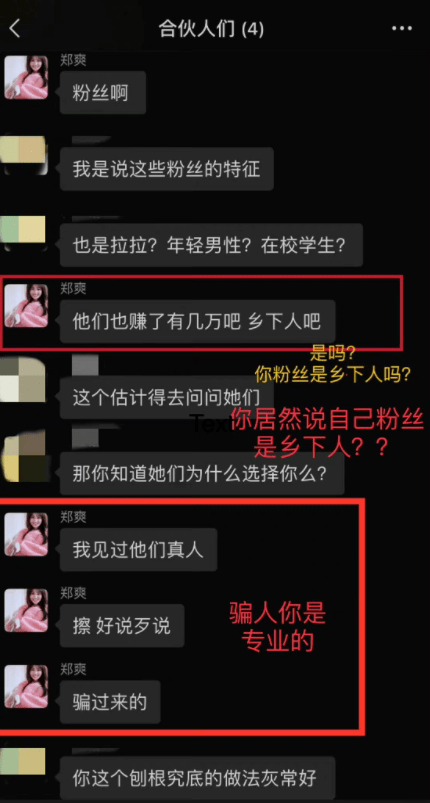Tap the avatar next to 我是说这些粉丝的特征
This screenshot has height=803, width=430.
(x=24, y=155)
